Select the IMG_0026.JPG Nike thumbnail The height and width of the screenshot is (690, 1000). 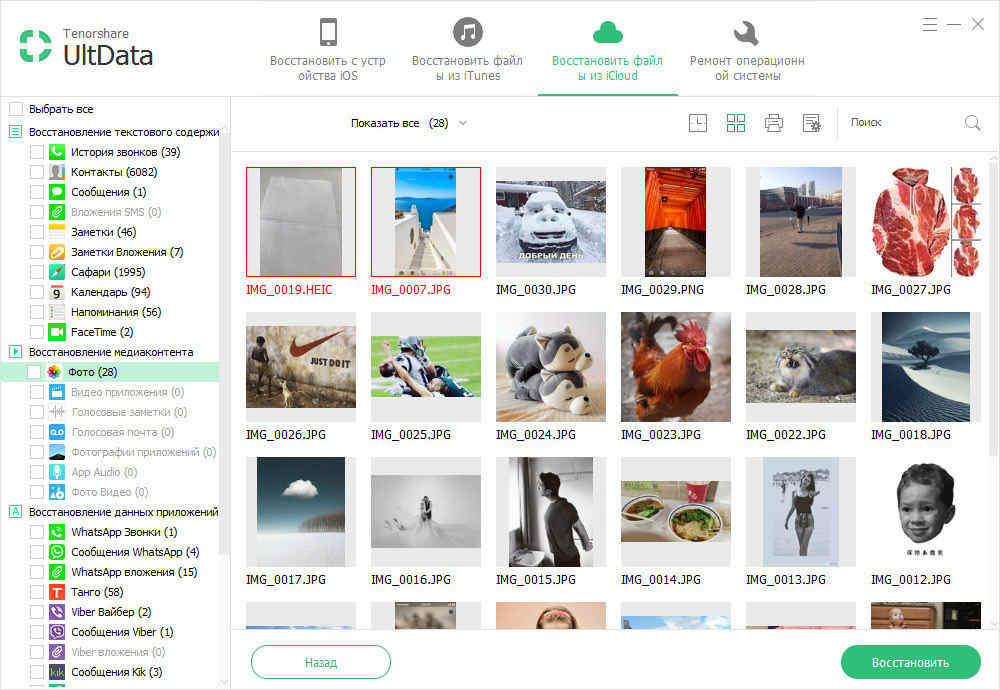(300, 367)
